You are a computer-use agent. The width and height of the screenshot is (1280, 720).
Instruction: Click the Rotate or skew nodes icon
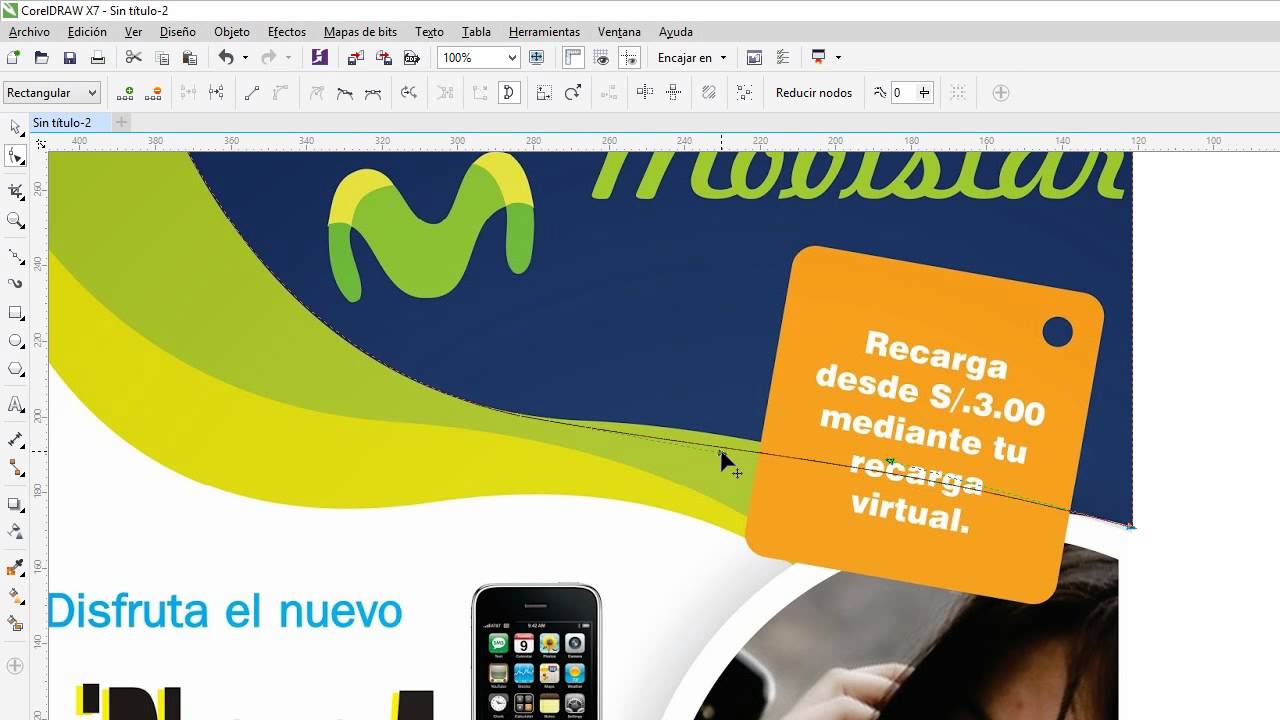pyautogui.click(x=573, y=93)
